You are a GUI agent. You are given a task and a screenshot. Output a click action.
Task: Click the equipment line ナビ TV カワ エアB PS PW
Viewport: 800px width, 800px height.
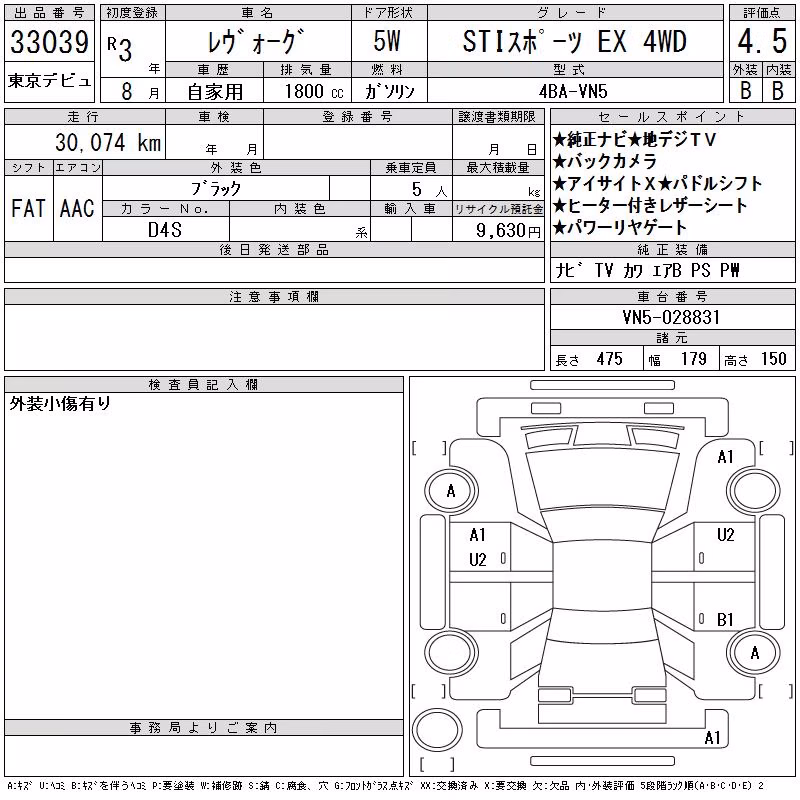(647, 270)
